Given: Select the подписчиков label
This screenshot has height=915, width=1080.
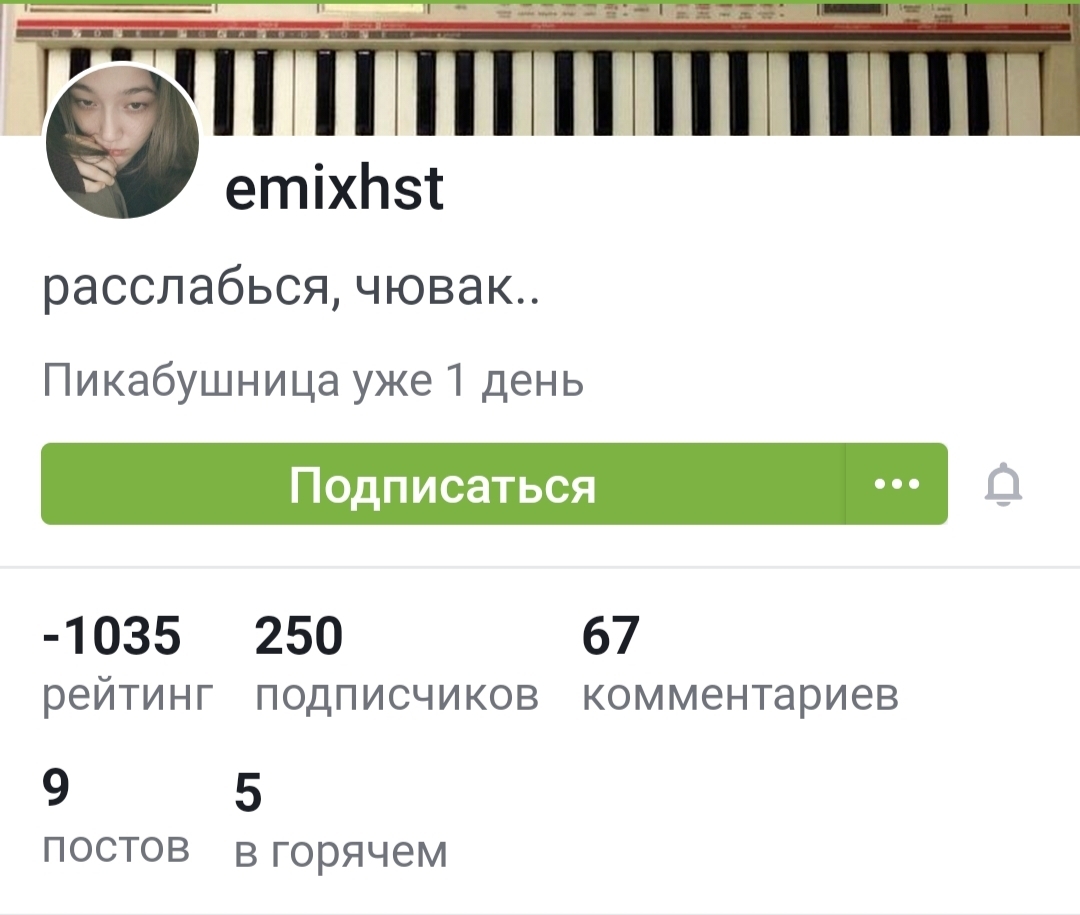Looking at the screenshot, I should click(397, 695).
